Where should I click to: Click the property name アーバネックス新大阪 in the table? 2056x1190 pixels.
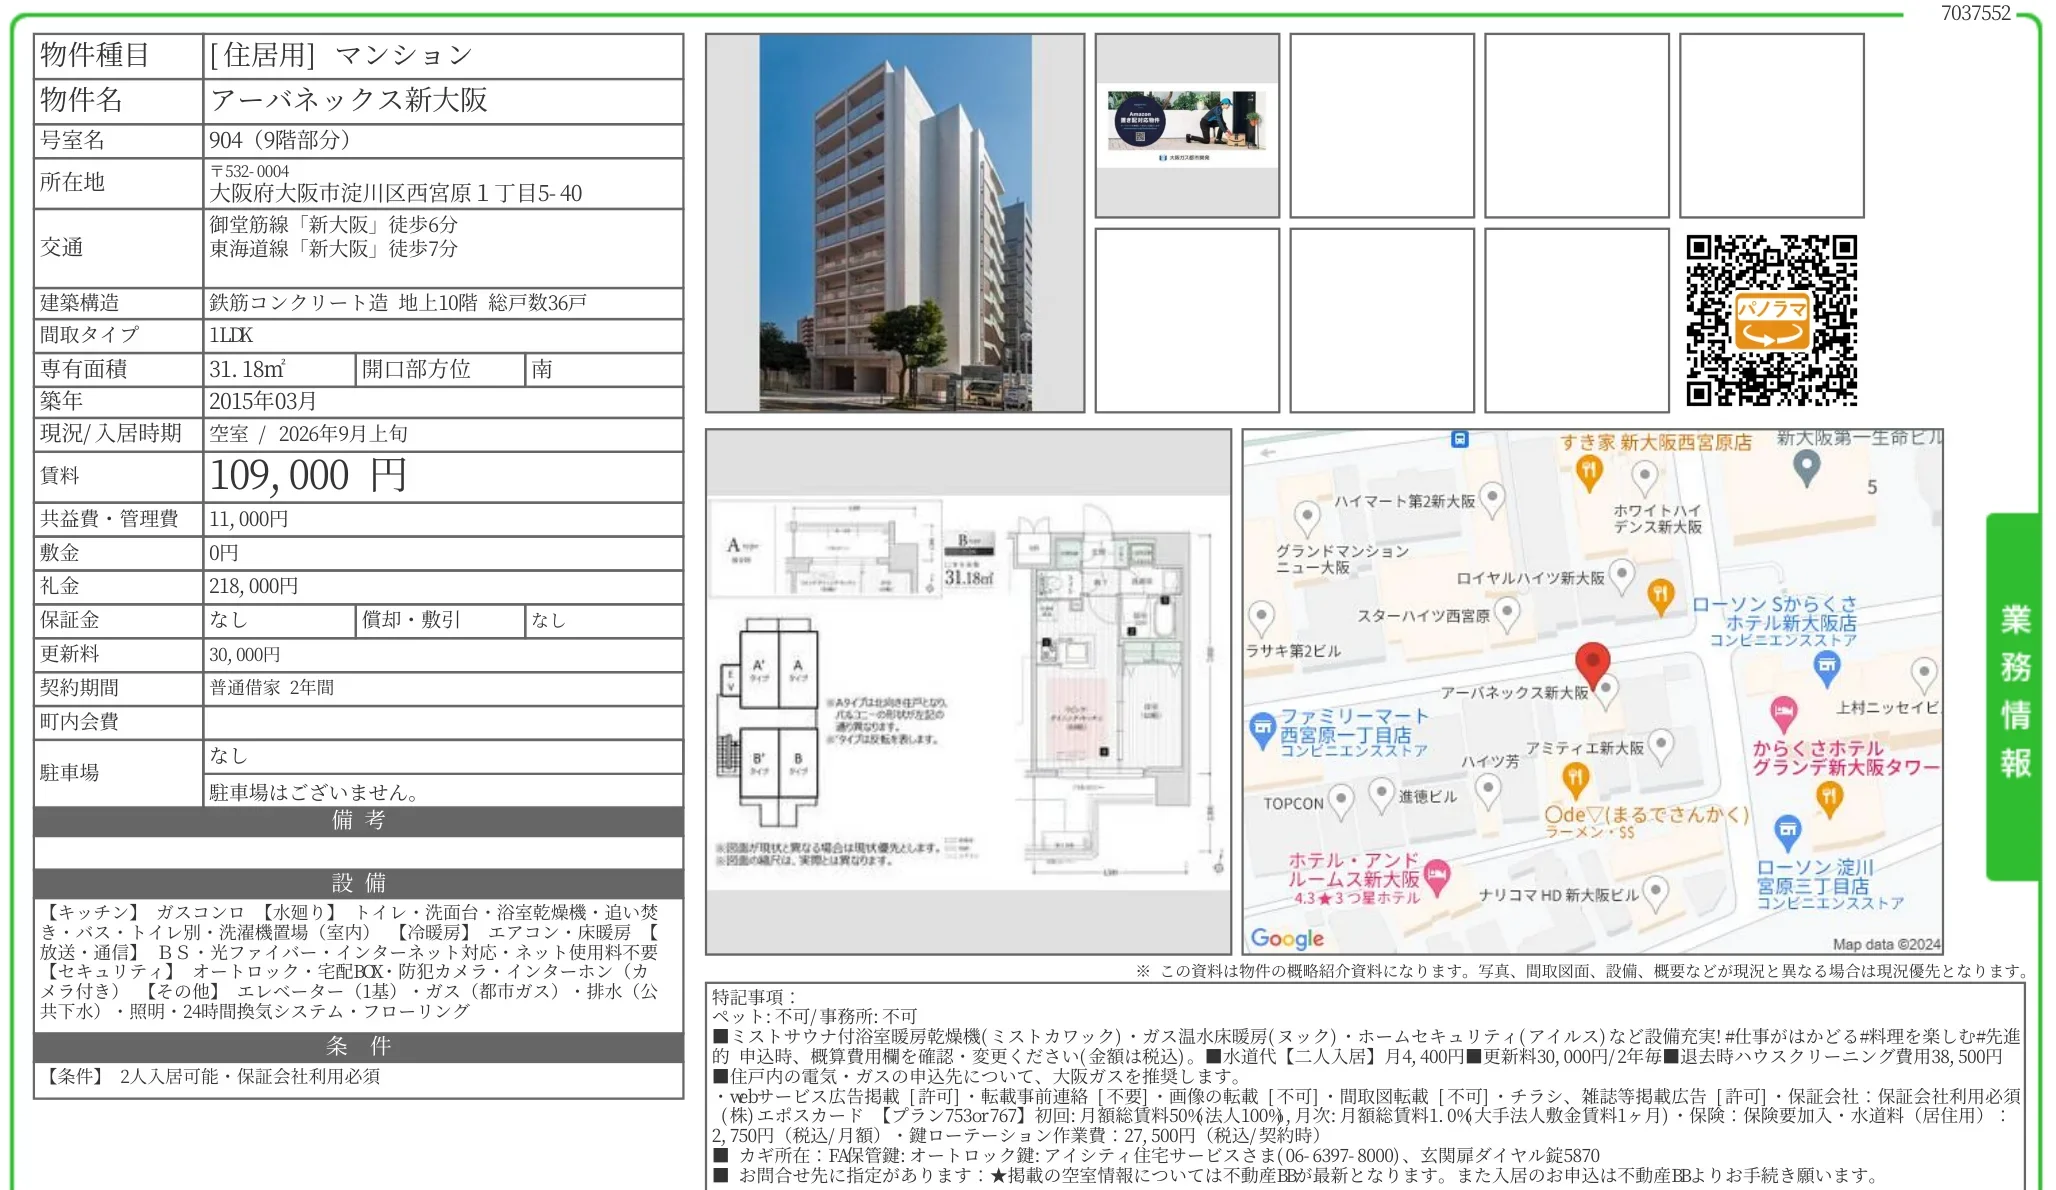pyautogui.click(x=348, y=100)
